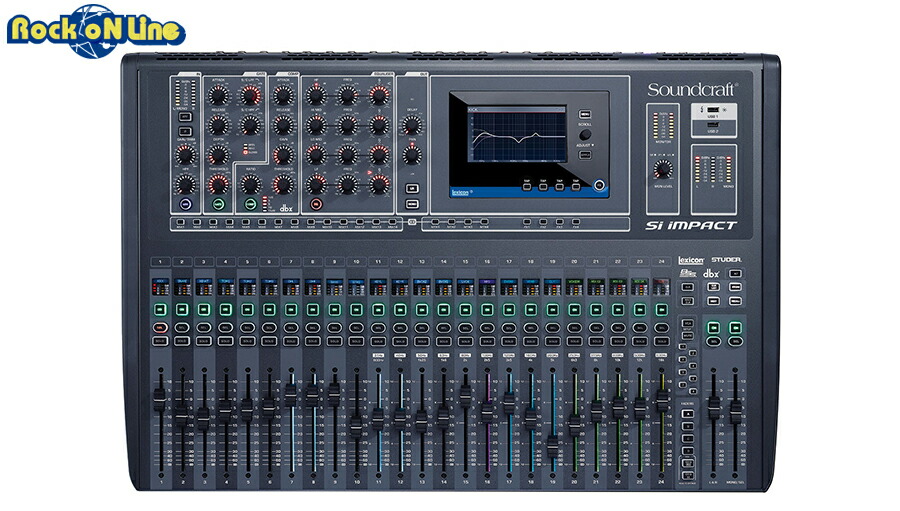Click the gate DEPTH knob
900x511 pixels.
[x=218, y=155]
